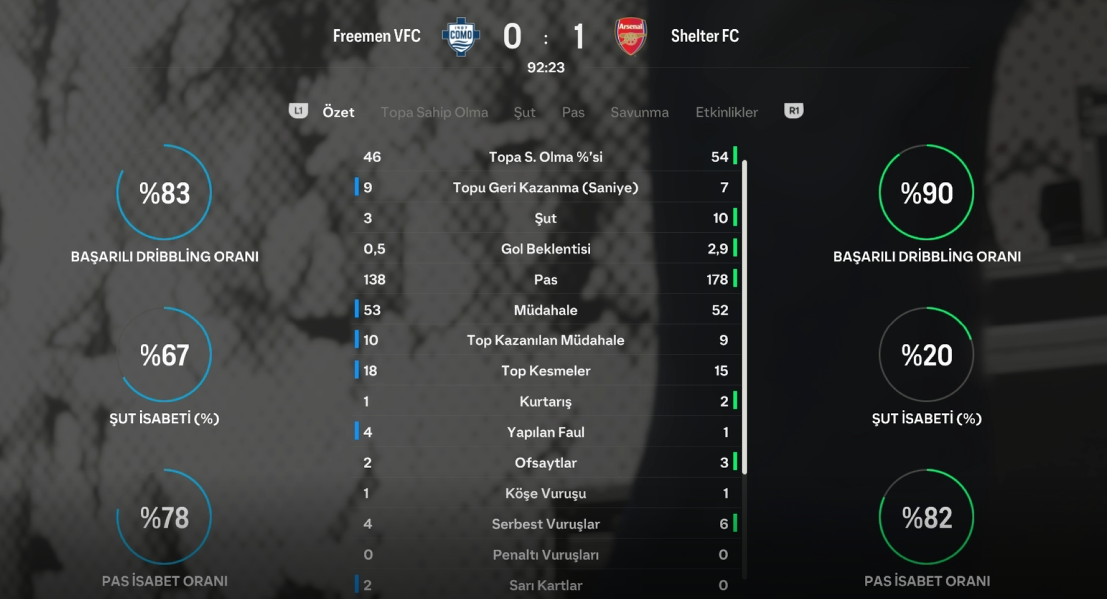Click the Shelter FC Arsenal crest

pyautogui.click(x=630, y=37)
